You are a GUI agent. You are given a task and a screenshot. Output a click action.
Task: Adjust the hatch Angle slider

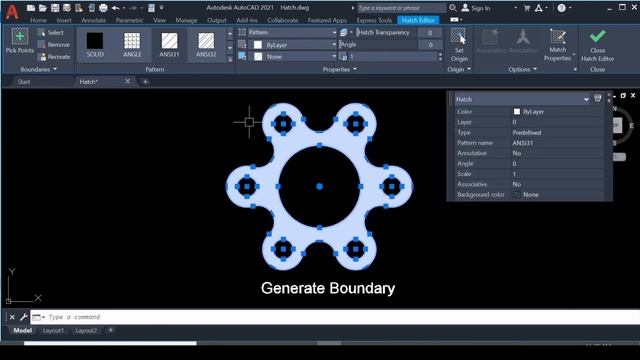378,44
